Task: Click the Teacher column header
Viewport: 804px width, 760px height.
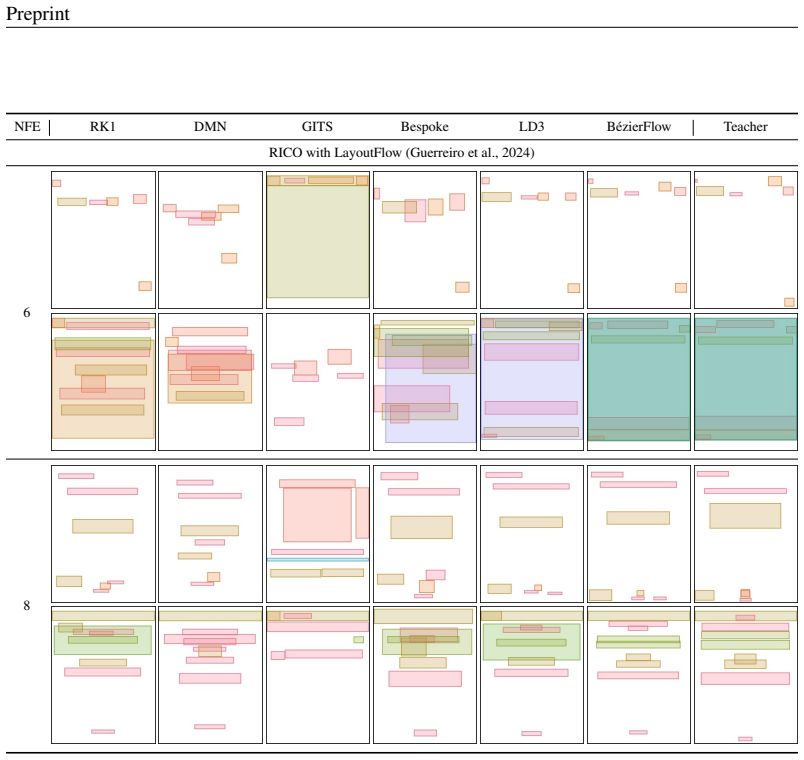Action: tap(746, 127)
